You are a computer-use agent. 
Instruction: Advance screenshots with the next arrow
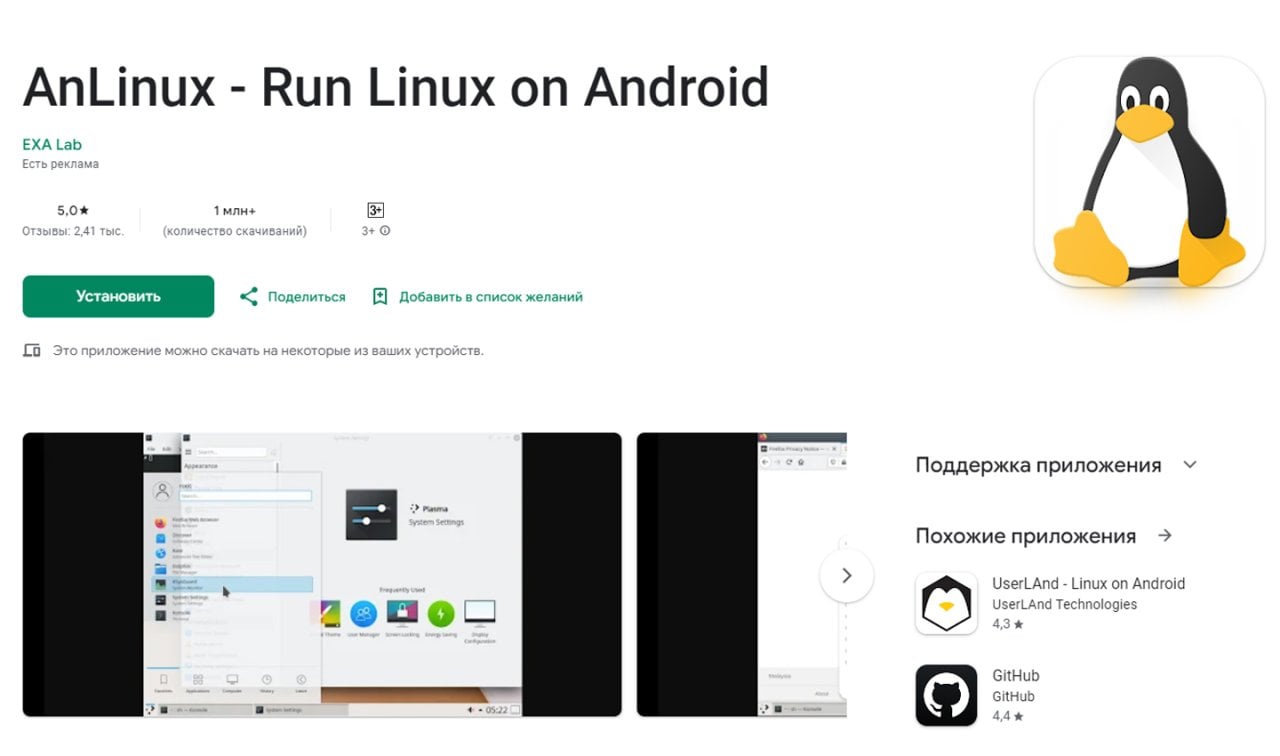point(847,575)
